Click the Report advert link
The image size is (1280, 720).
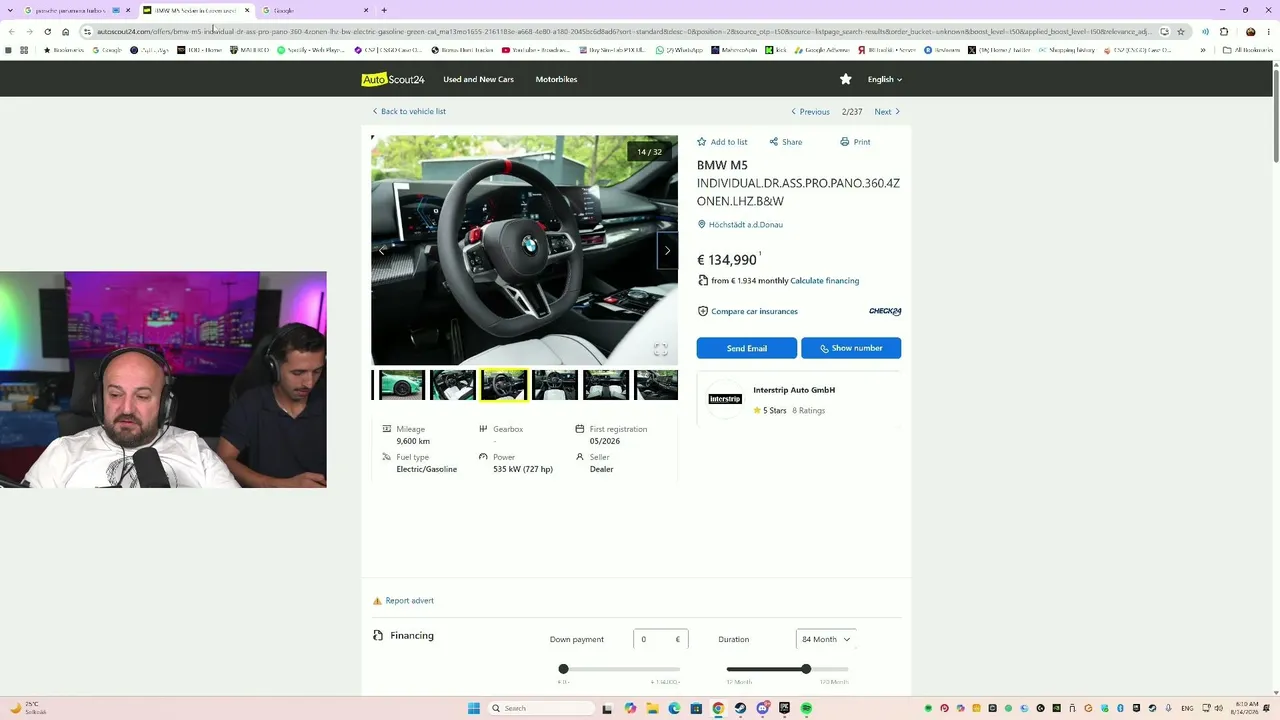[409, 601]
